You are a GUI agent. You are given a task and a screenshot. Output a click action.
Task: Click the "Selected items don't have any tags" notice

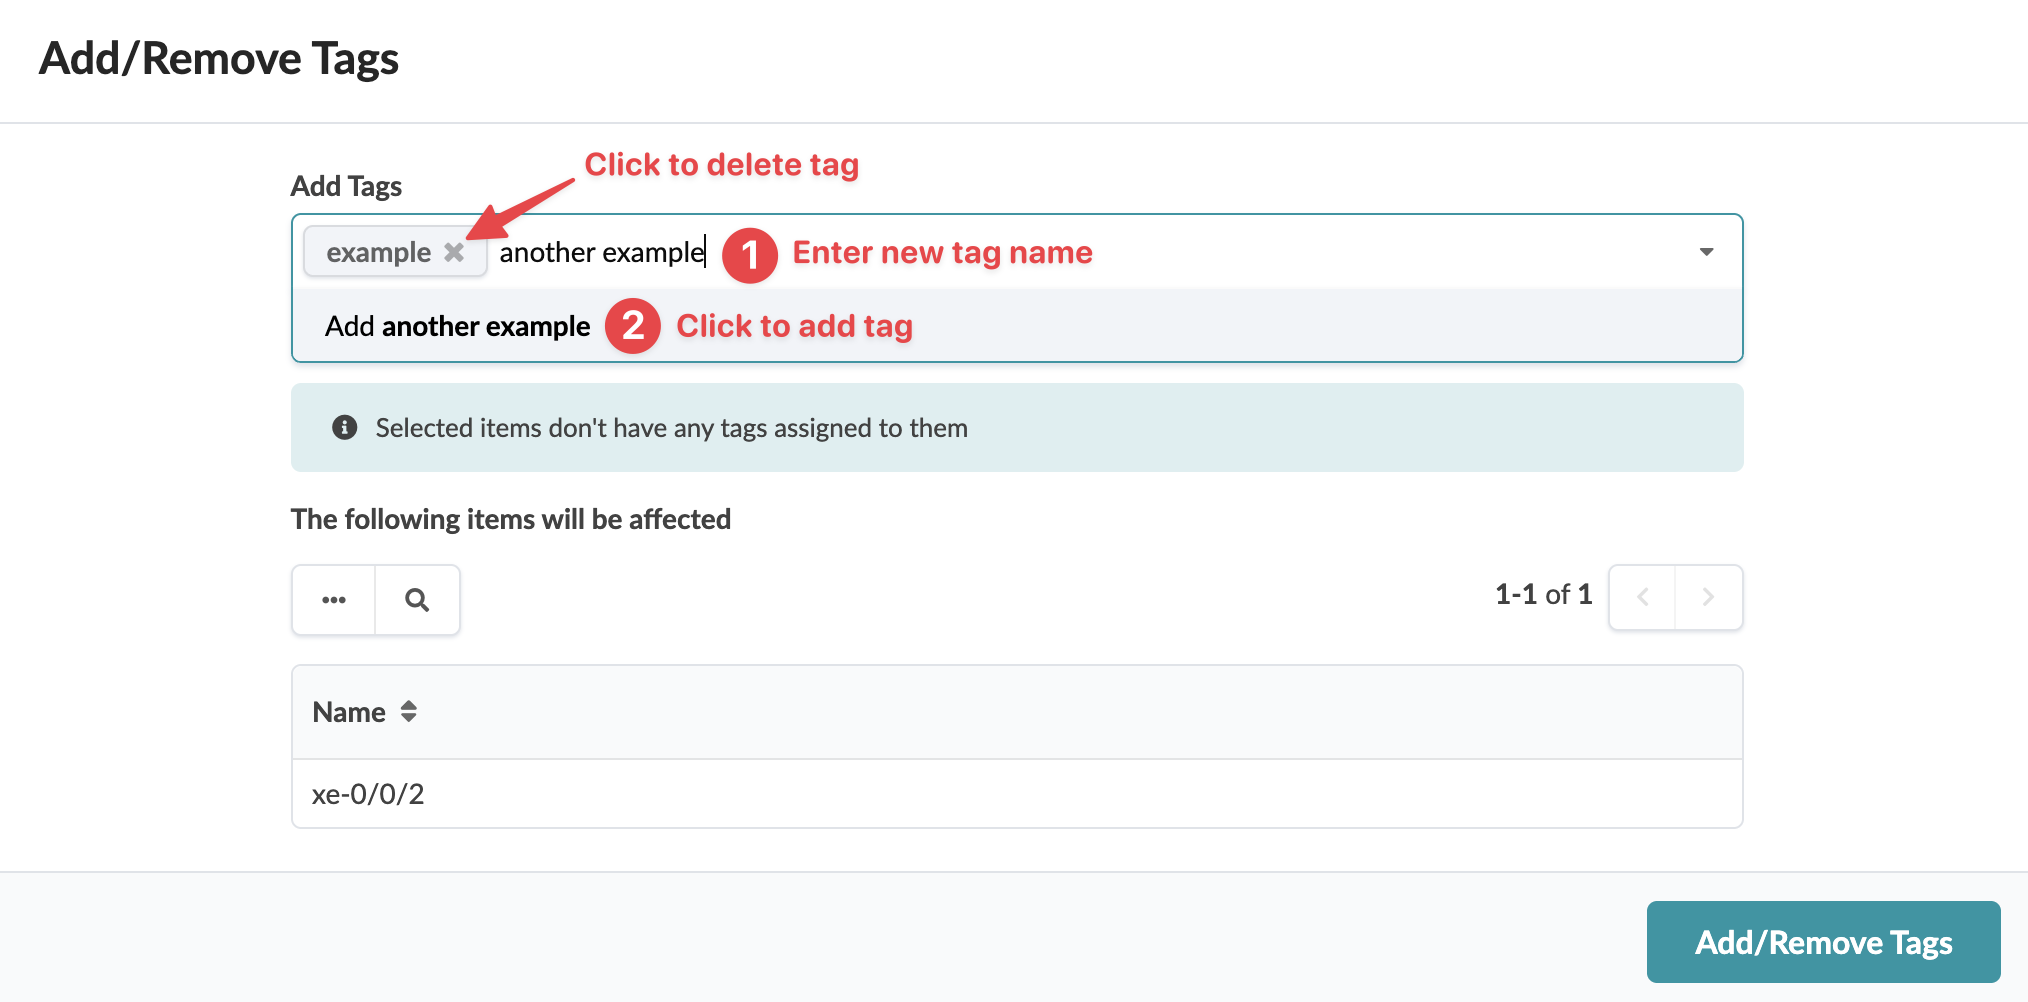tap(671, 428)
